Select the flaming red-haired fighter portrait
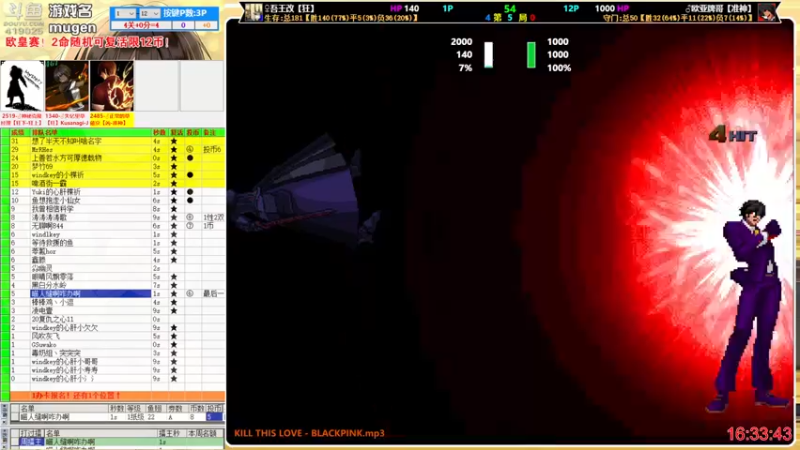The image size is (800, 450). pyautogui.click(x=112, y=86)
